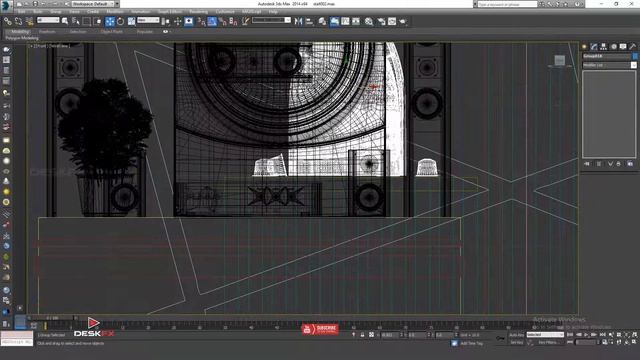Open the Modifiers menu
Viewport: 640px width, 360px height.
point(115,12)
